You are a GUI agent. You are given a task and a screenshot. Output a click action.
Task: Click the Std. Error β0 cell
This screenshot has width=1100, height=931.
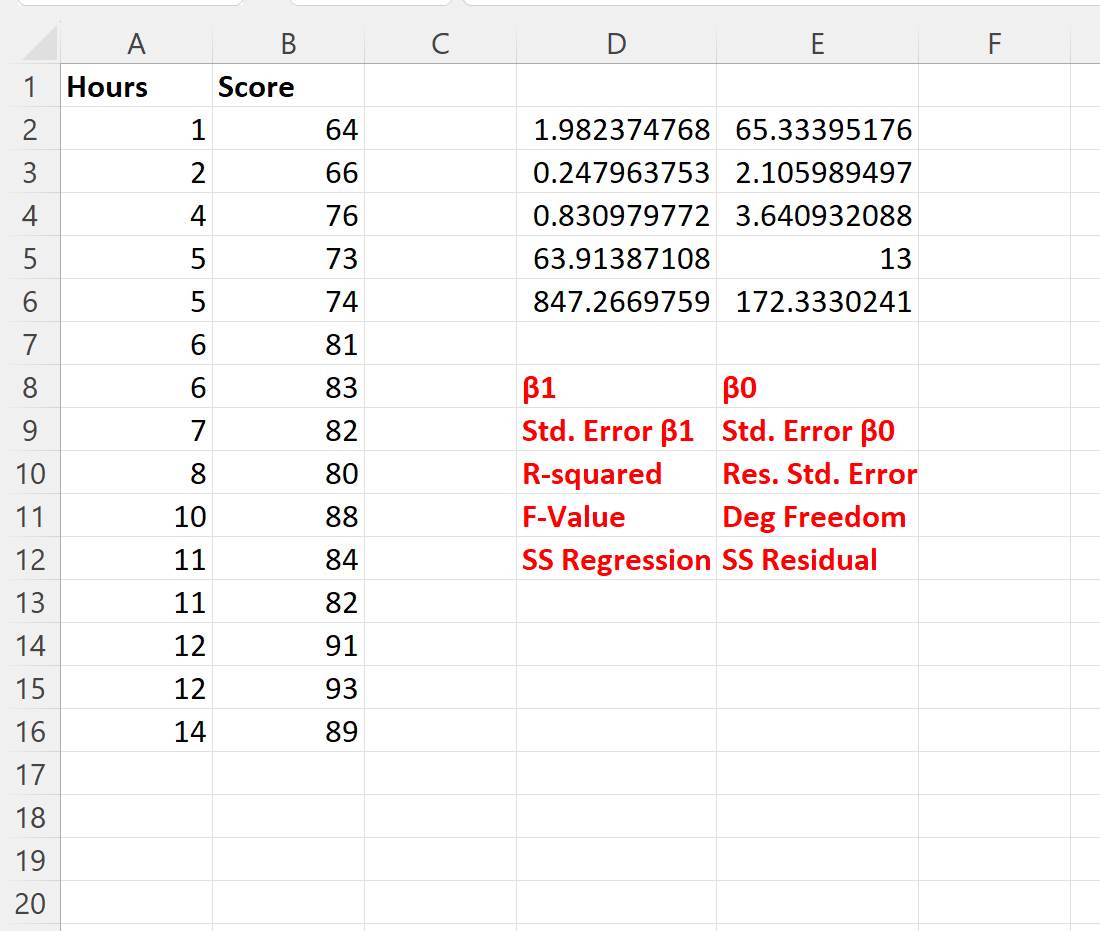817,430
